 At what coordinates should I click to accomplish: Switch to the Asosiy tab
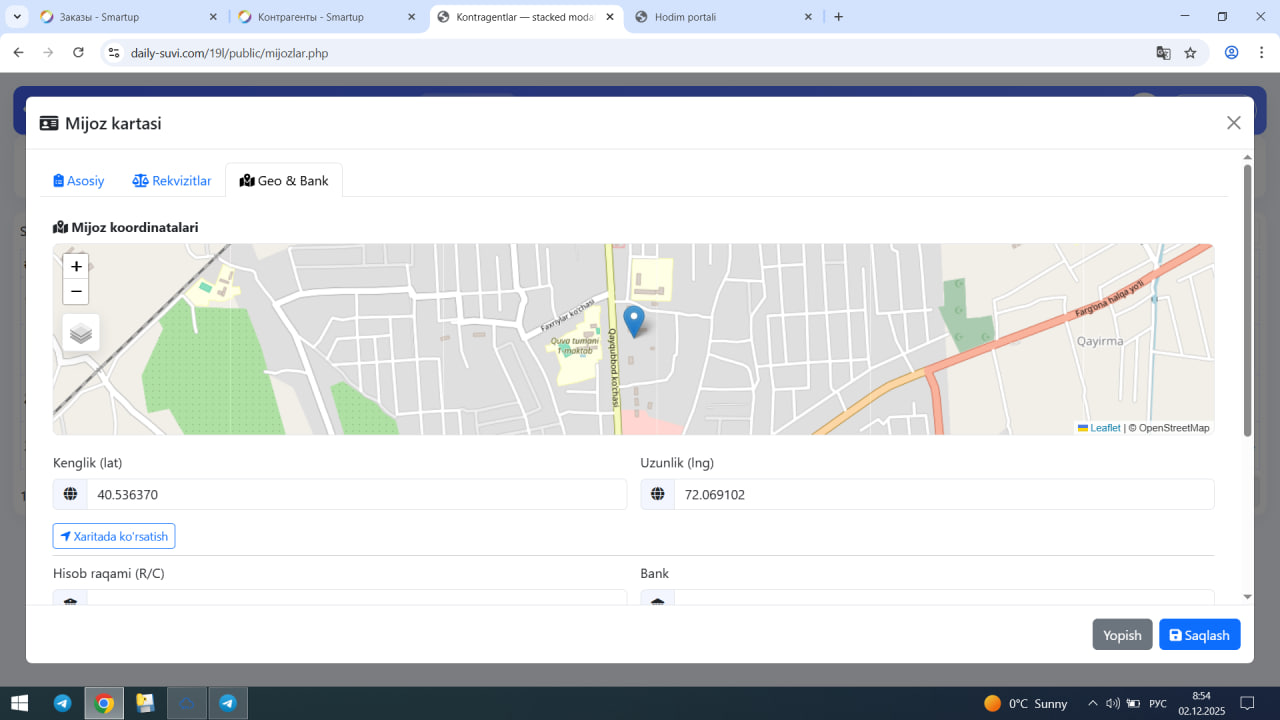79,181
